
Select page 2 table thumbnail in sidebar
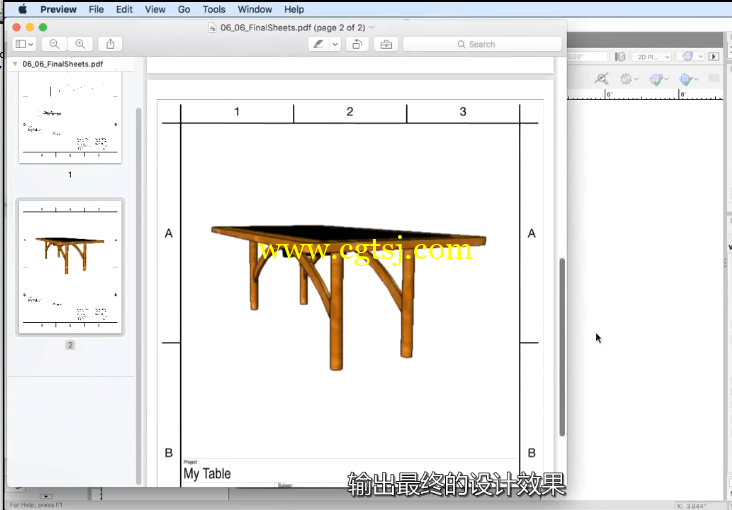click(70, 267)
